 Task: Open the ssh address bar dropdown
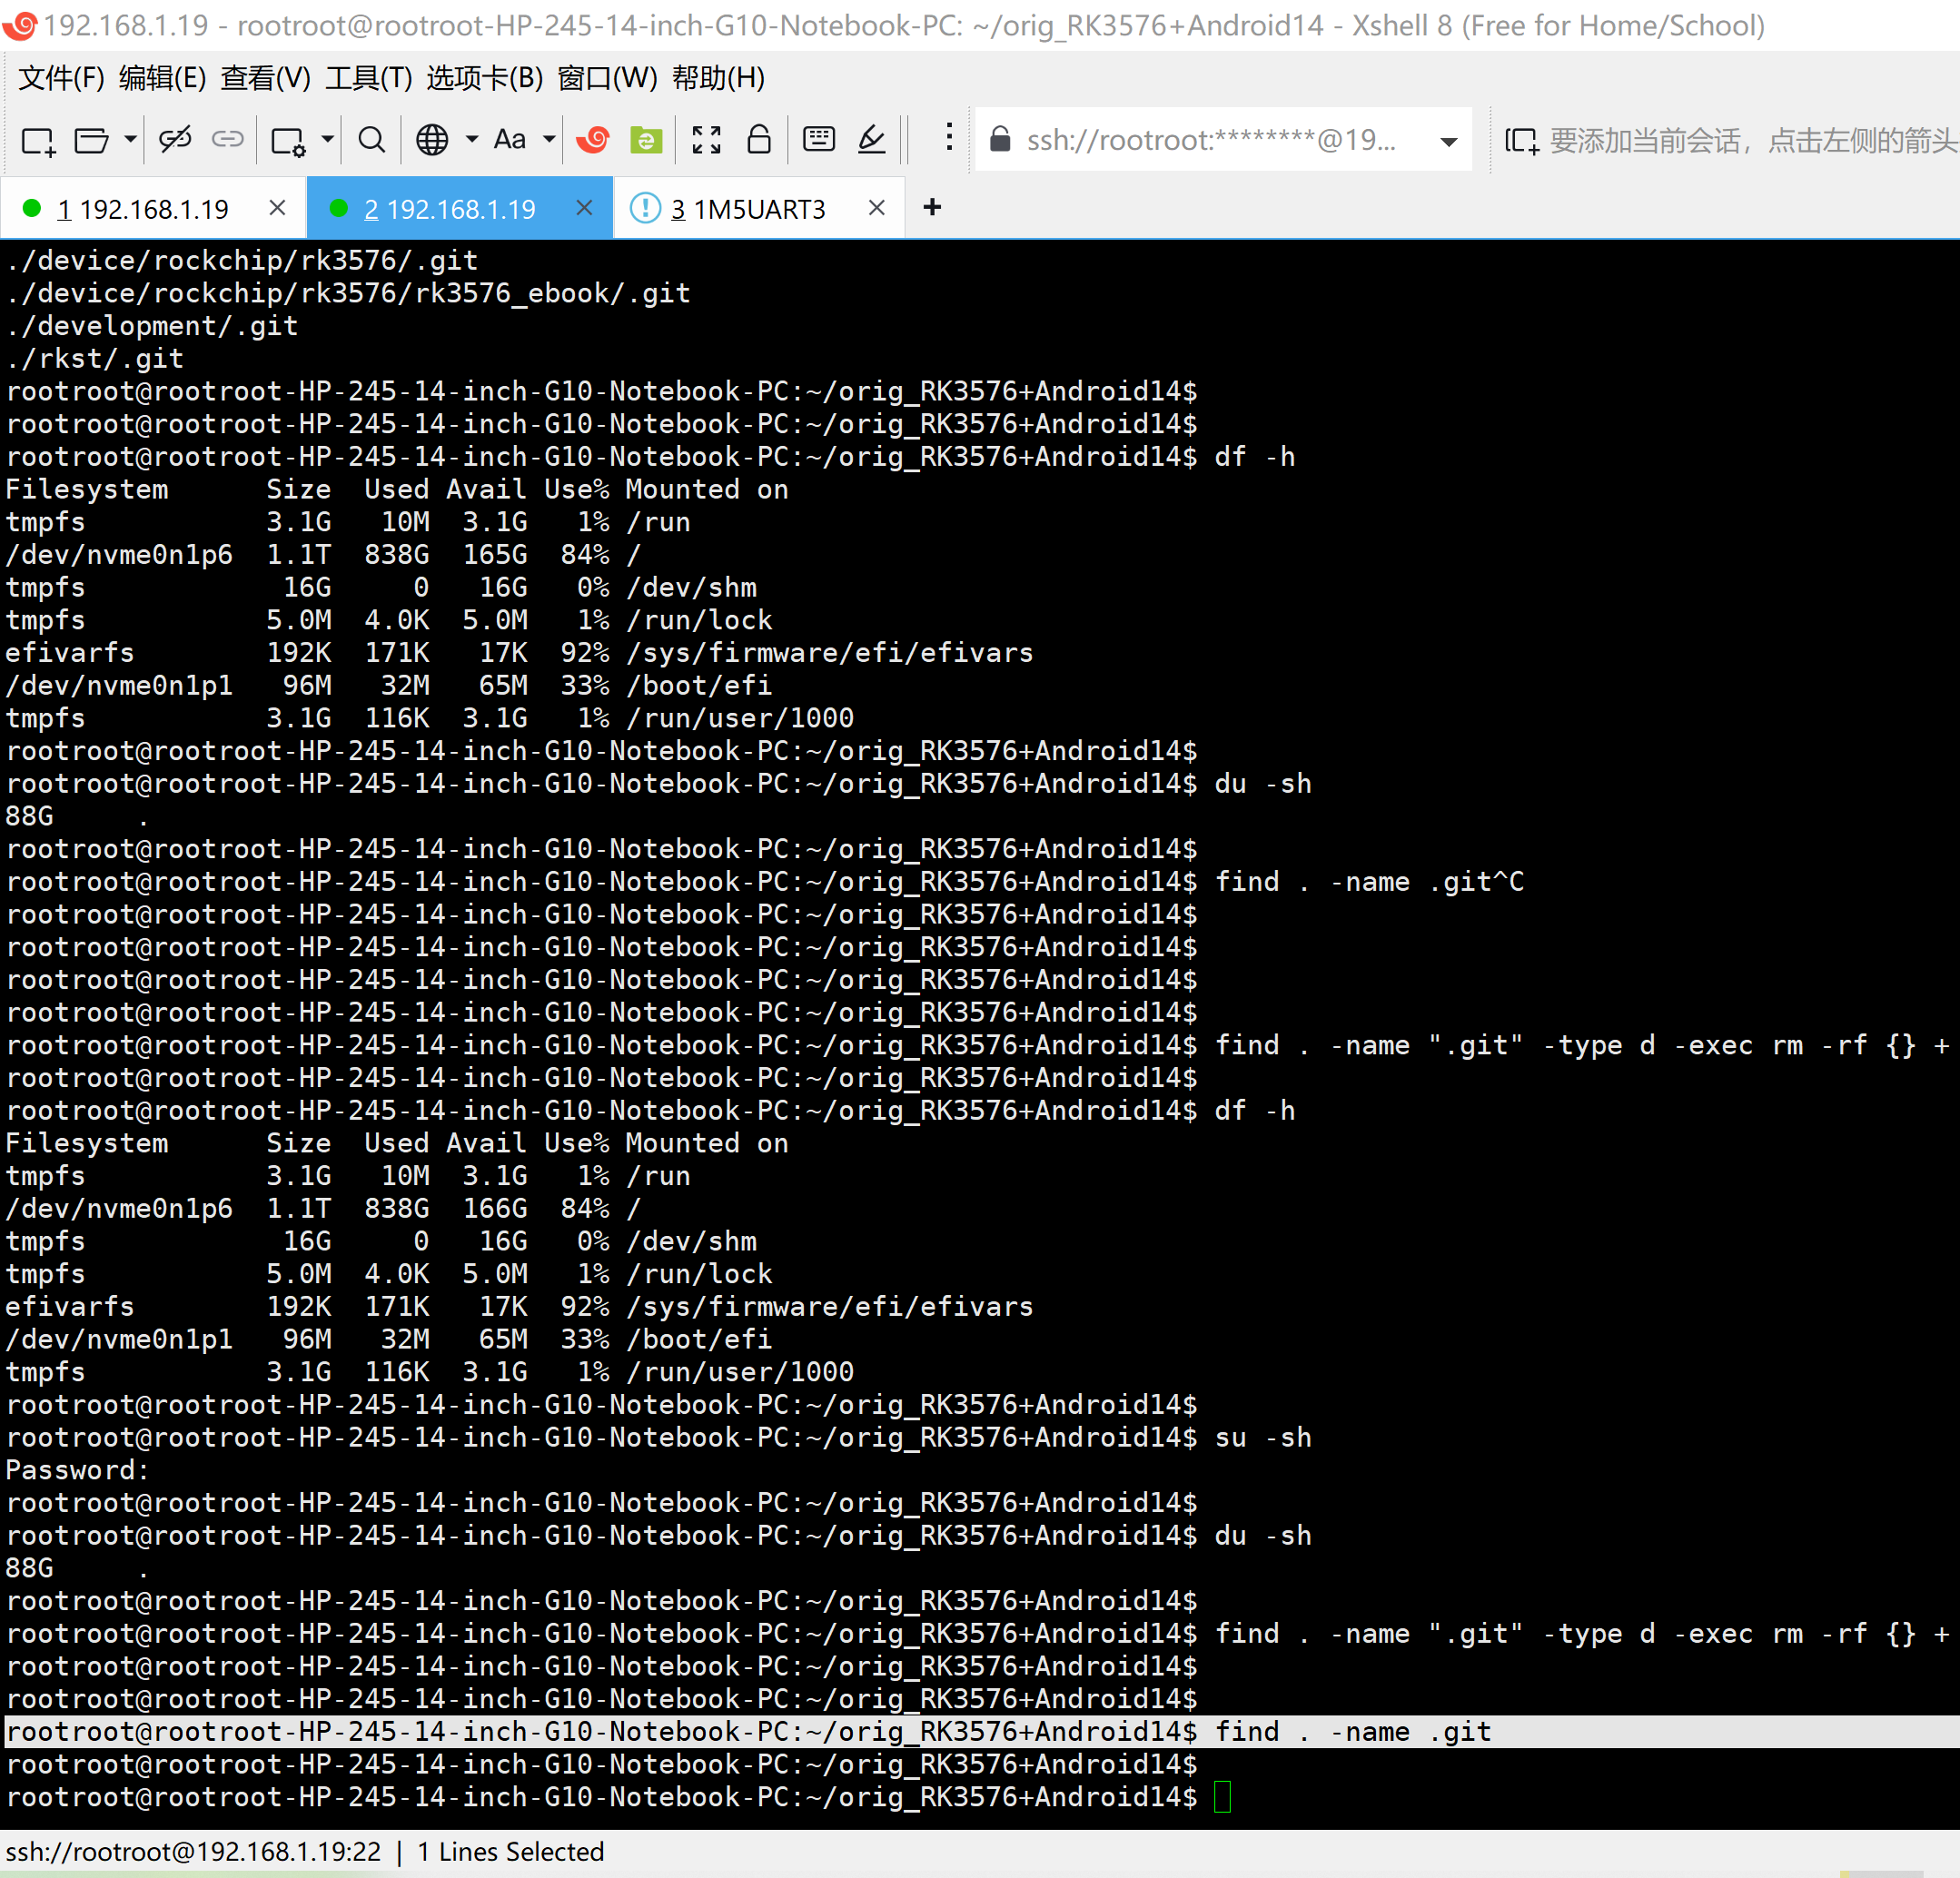click(x=1448, y=142)
